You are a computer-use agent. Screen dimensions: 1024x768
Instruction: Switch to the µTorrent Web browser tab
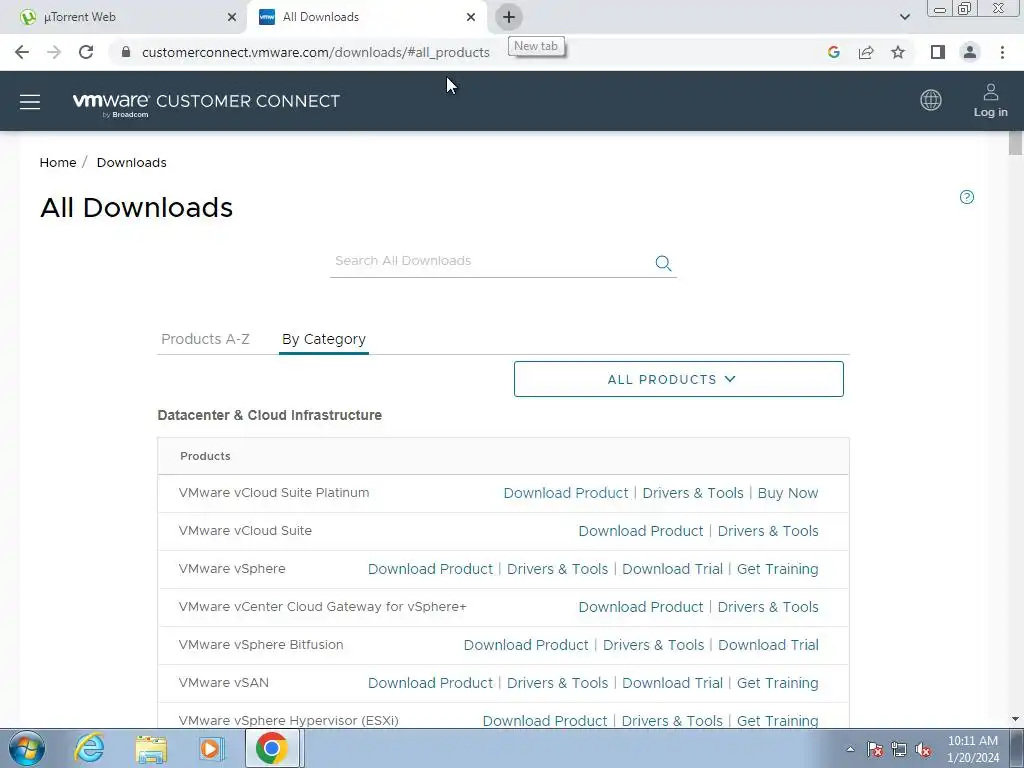[124, 17]
